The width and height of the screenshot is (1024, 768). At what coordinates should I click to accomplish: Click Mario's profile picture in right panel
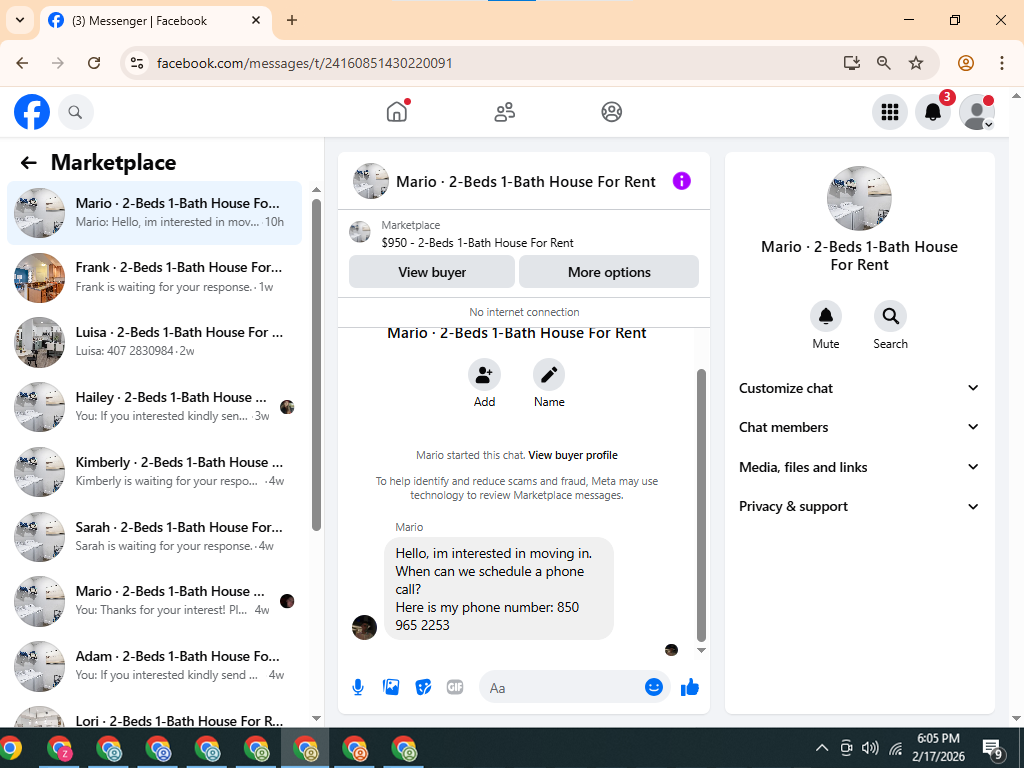pos(859,198)
